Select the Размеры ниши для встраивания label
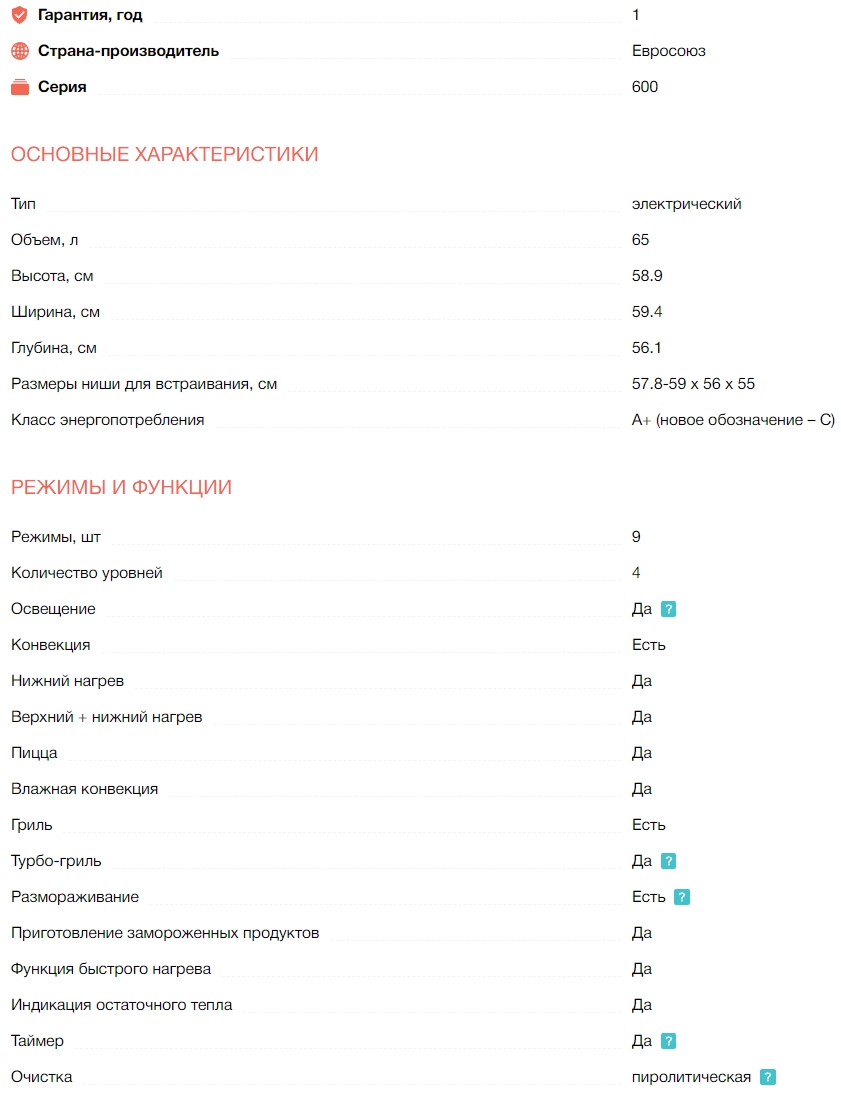This screenshot has height=1112, width=841. click(x=144, y=384)
